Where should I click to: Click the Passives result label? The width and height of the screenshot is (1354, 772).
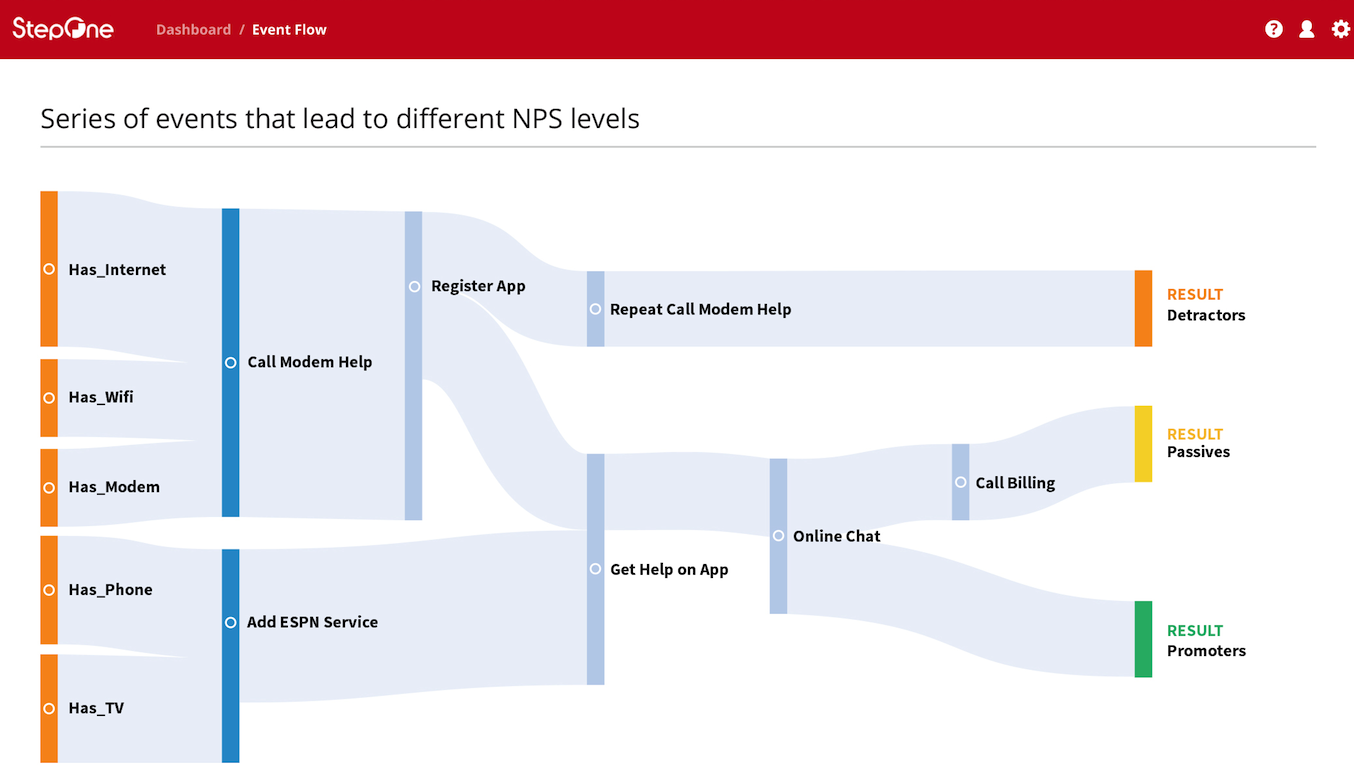(x=1198, y=452)
